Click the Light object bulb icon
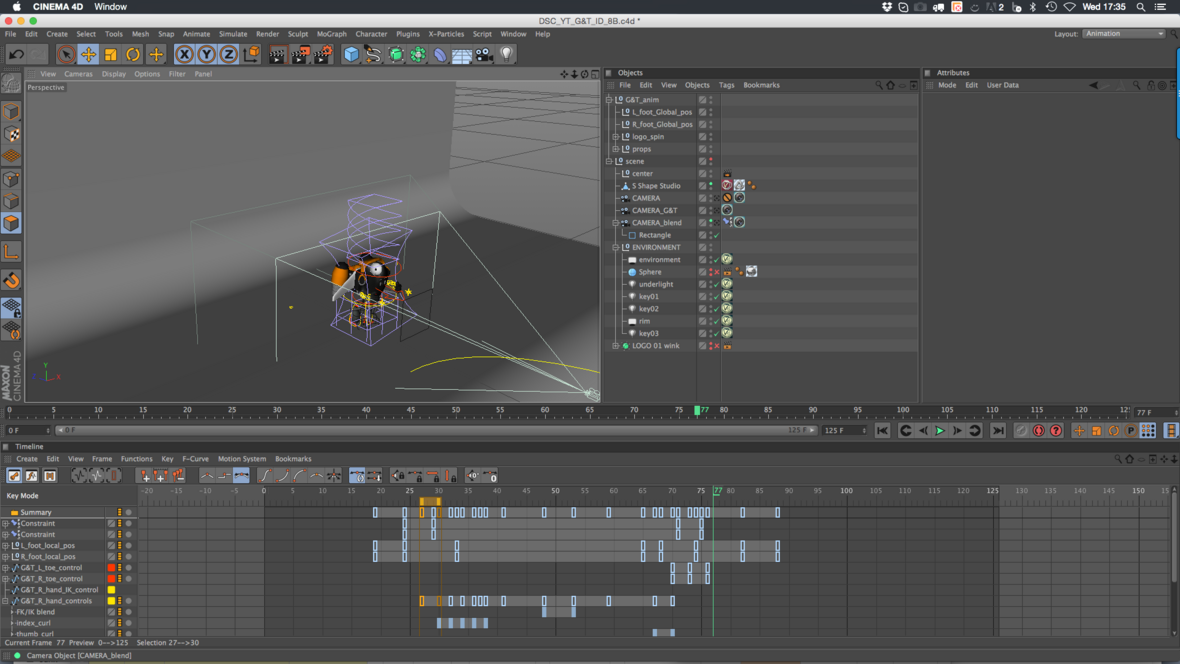Image resolution: width=1180 pixels, height=664 pixels. coord(507,54)
